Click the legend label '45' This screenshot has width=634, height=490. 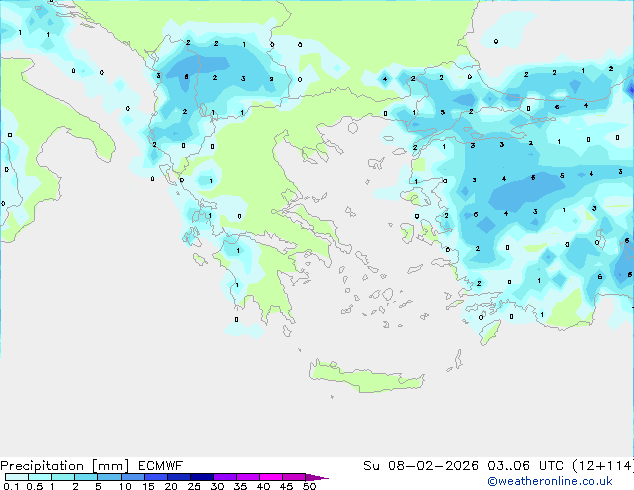click(286, 486)
